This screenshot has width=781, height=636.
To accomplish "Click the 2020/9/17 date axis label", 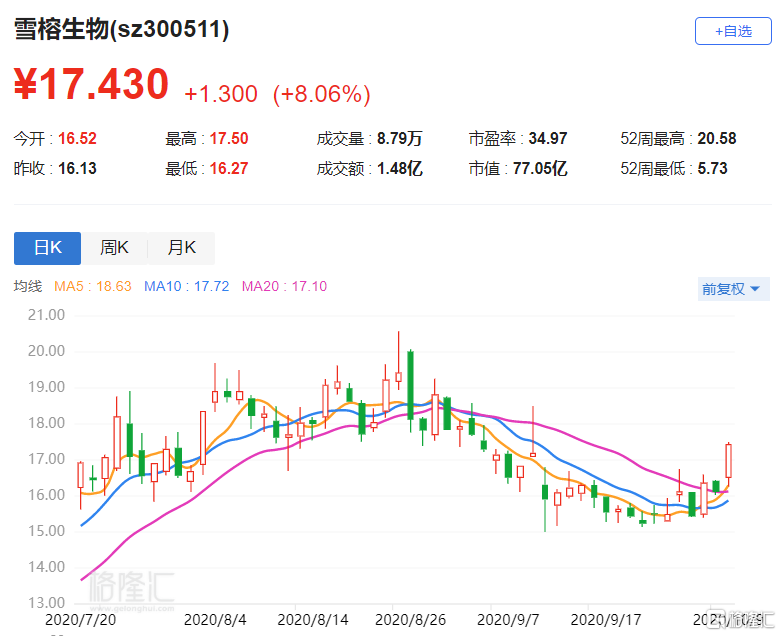I will pos(606,620).
